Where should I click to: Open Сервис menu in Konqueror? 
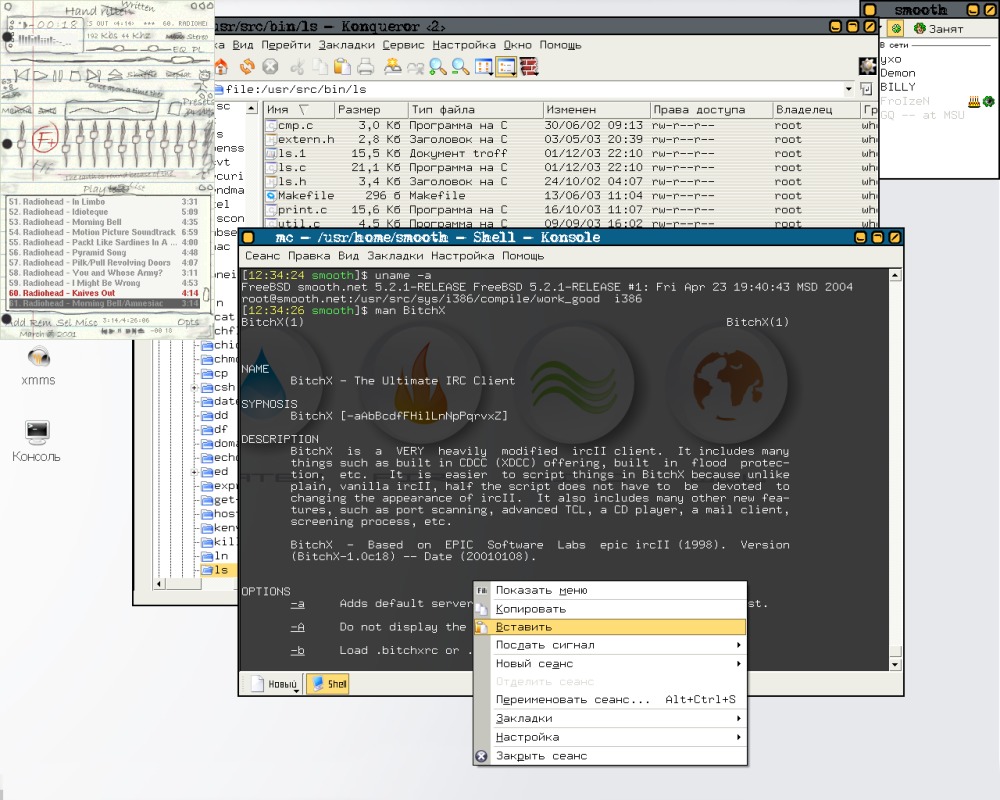pyautogui.click(x=403, y=45)
